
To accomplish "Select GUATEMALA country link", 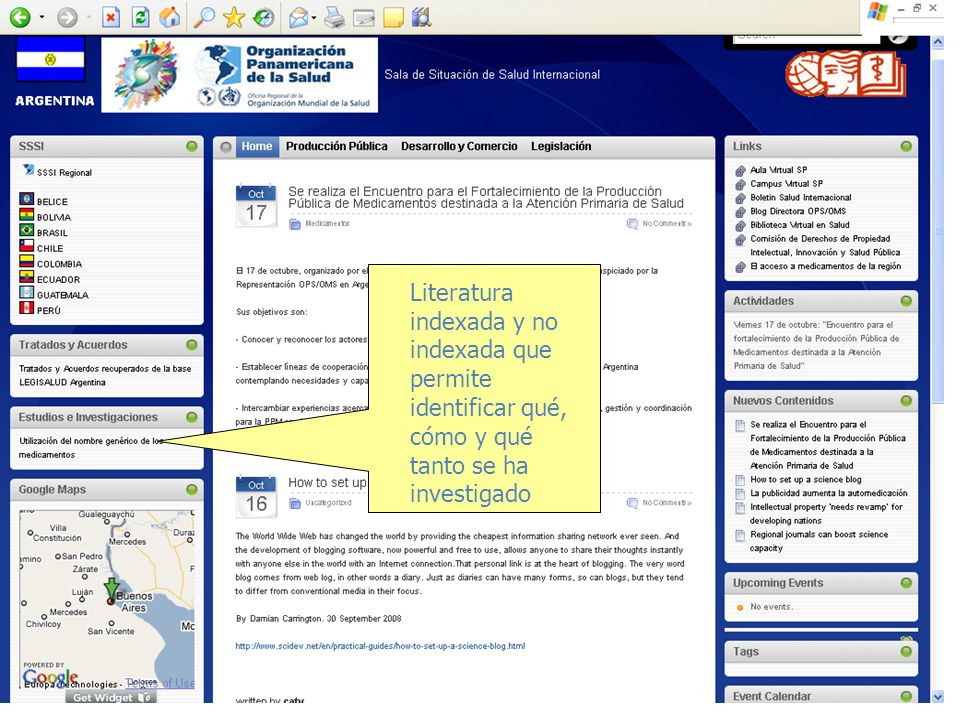I will point(62,295).
